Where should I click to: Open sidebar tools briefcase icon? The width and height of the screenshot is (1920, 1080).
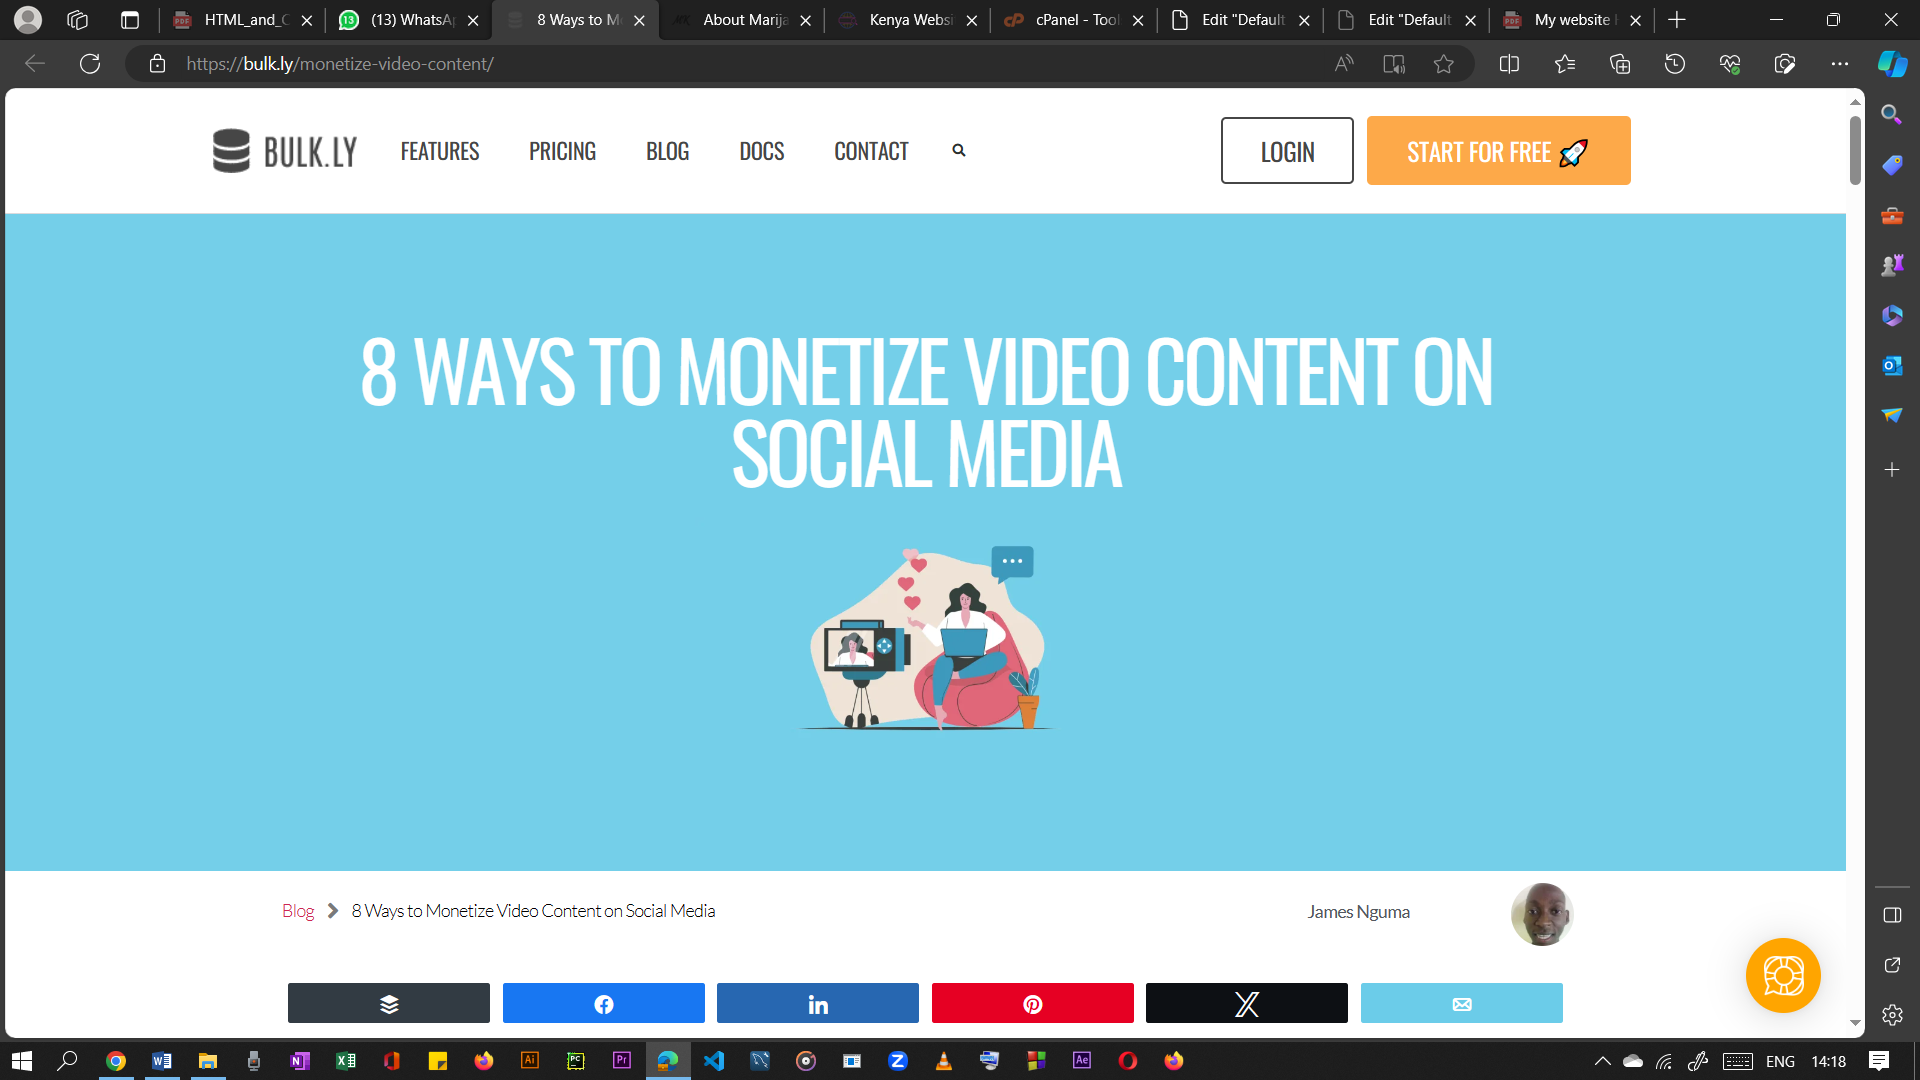pos(1891,215)
